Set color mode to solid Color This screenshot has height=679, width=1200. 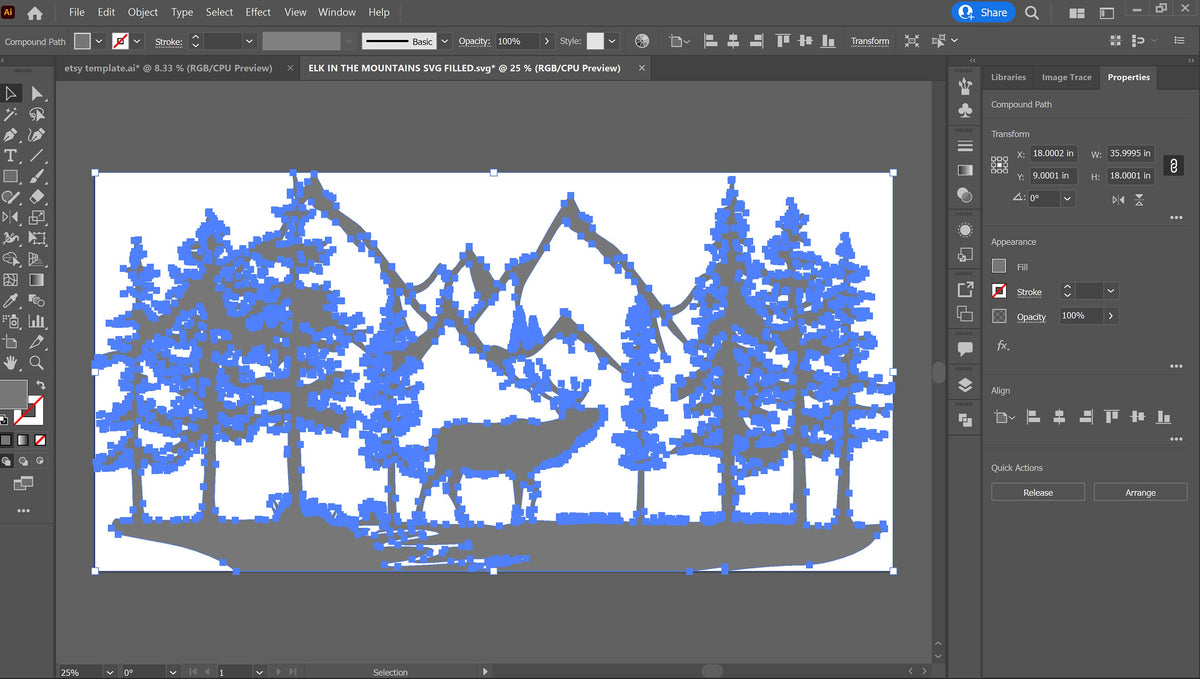pos(7,439)
